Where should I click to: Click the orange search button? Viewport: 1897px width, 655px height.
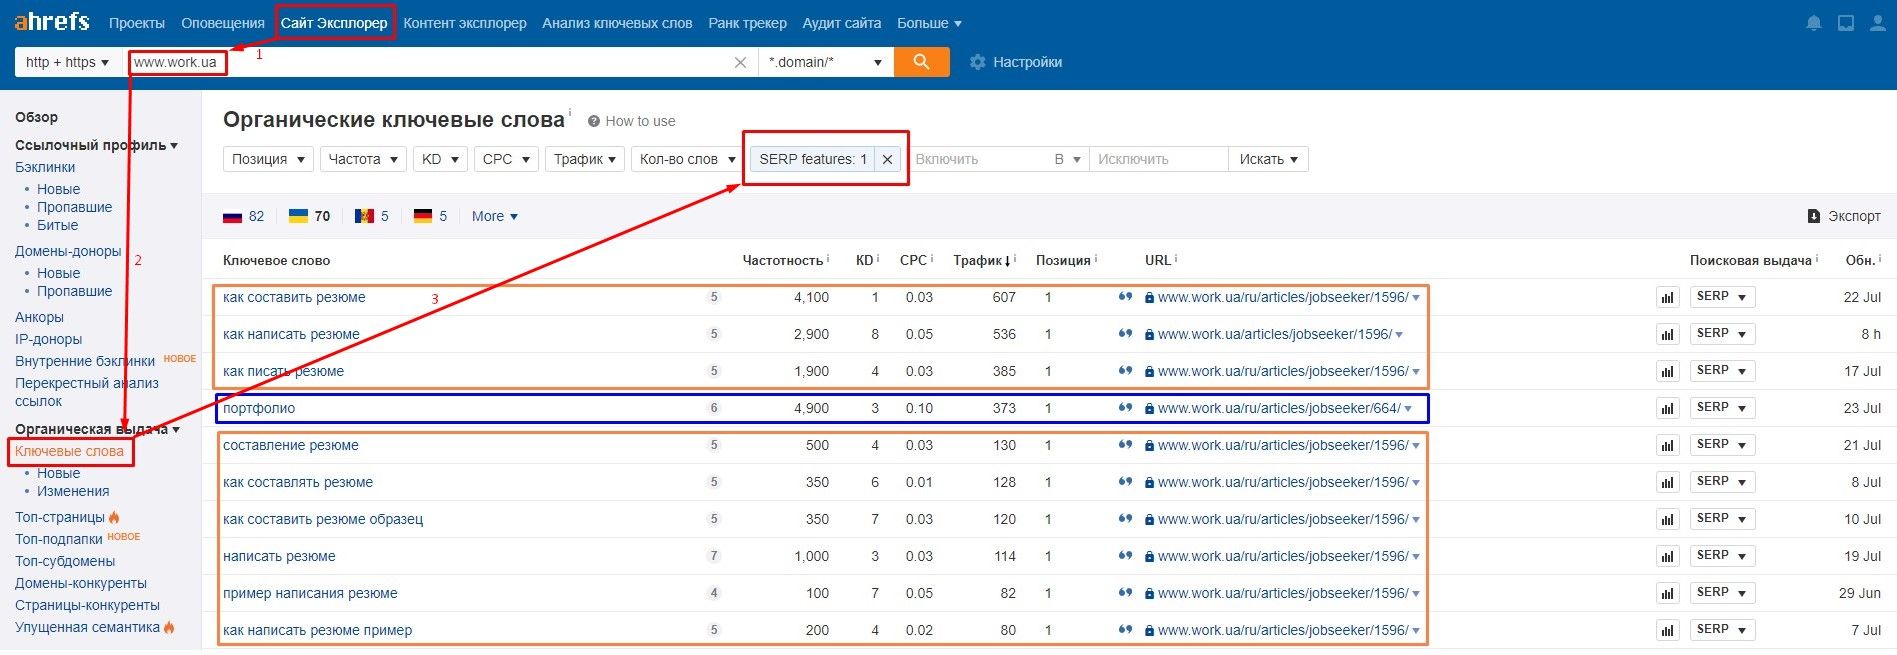point(921,62)
